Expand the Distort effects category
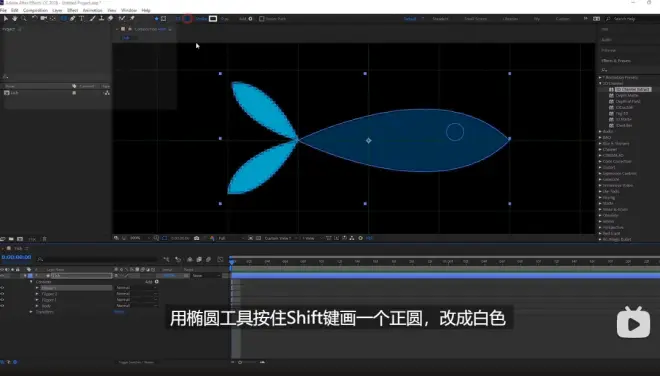 pos(600,168)
